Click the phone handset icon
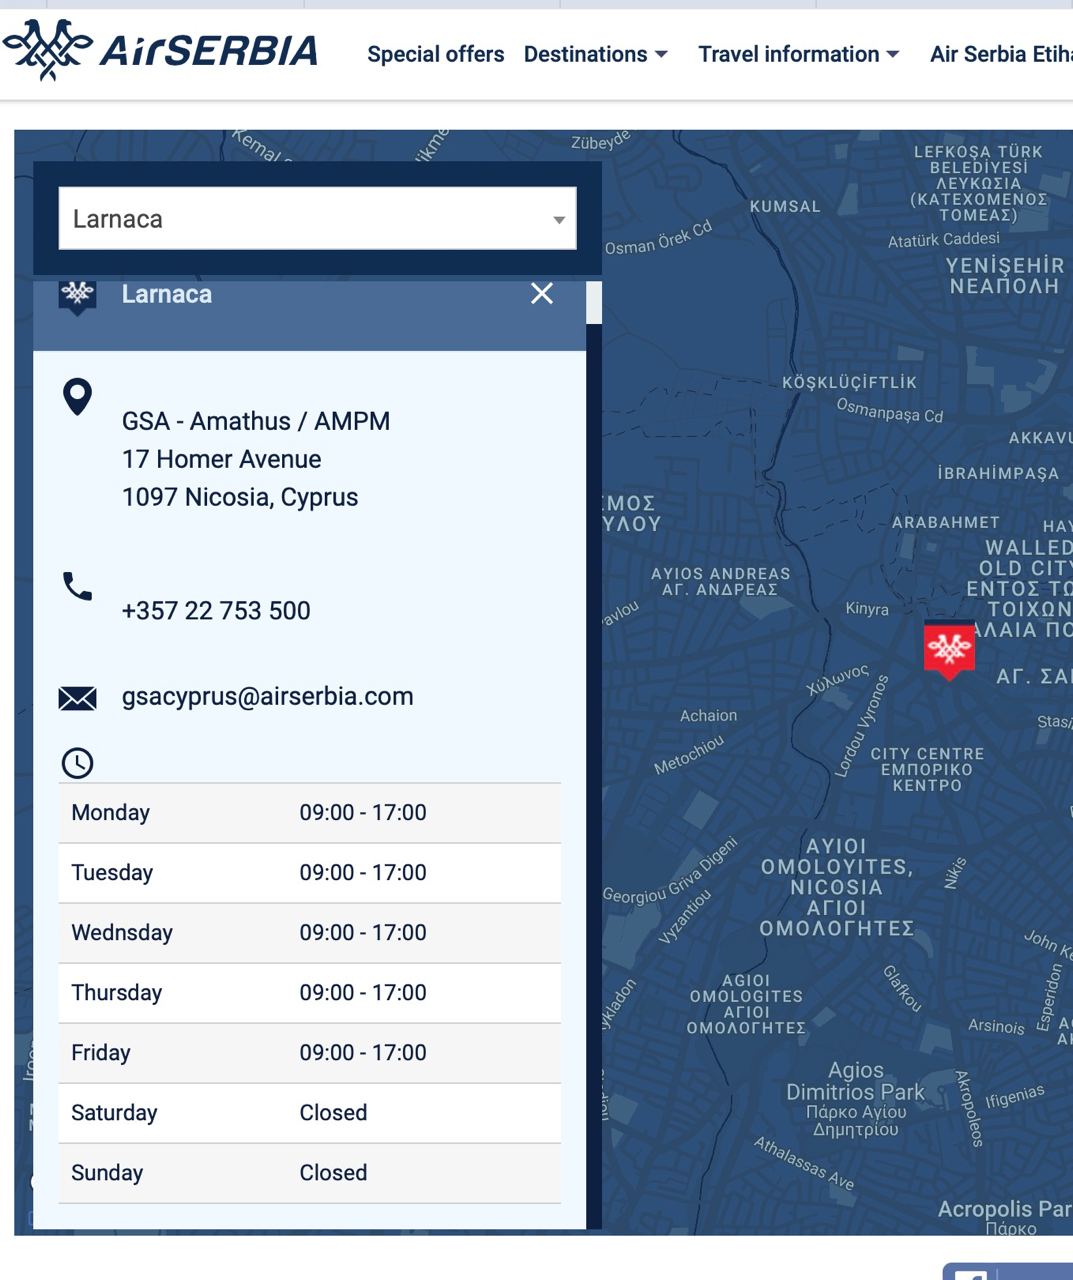1073x1280 pixels. point(77,586)
